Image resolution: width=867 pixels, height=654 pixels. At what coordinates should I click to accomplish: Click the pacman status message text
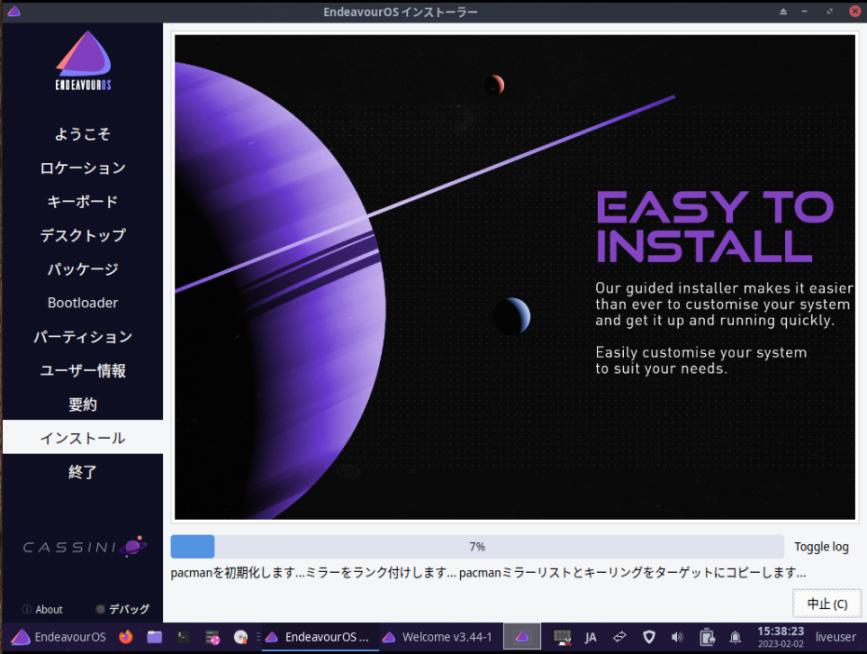(488, 573)
